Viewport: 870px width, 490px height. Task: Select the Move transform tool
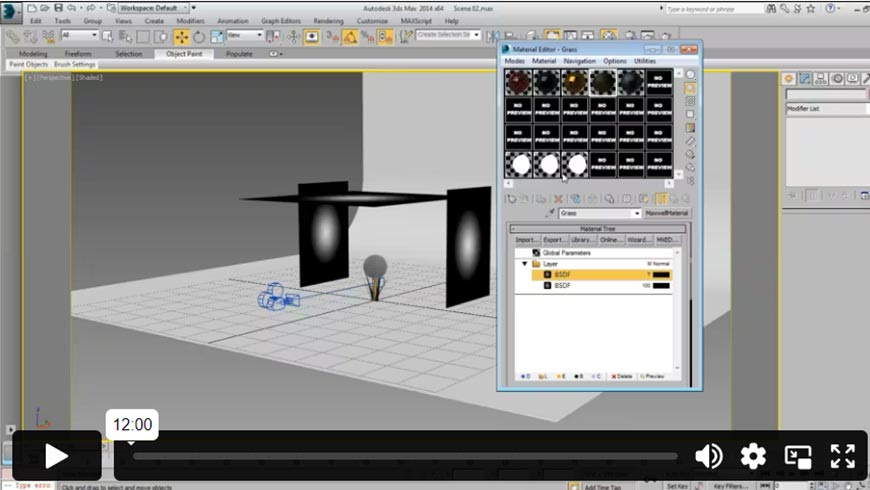182,37
